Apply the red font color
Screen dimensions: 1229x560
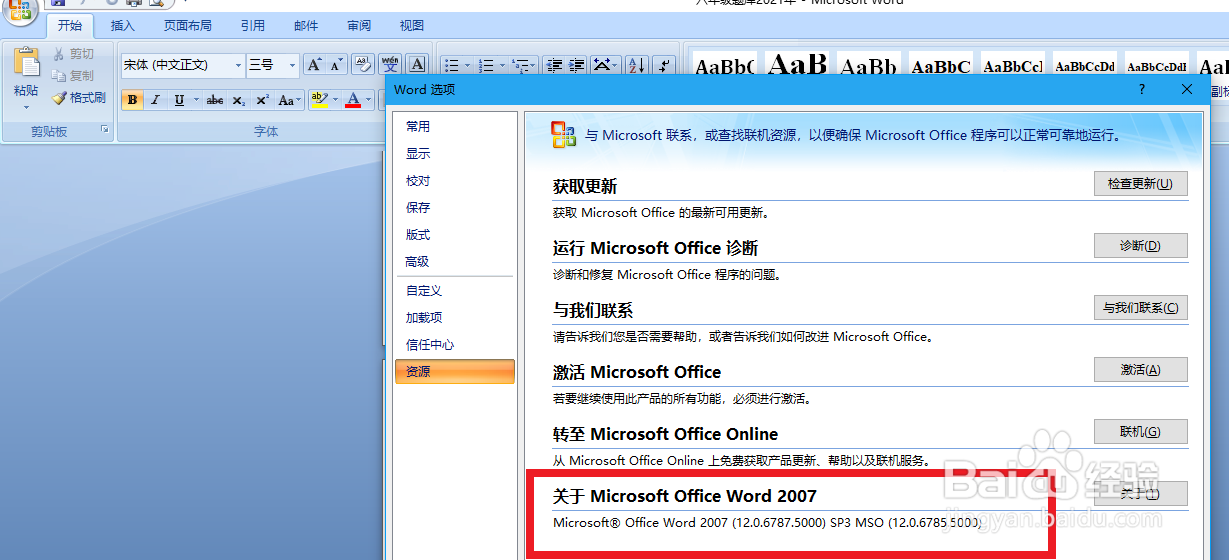pos(352,100)
